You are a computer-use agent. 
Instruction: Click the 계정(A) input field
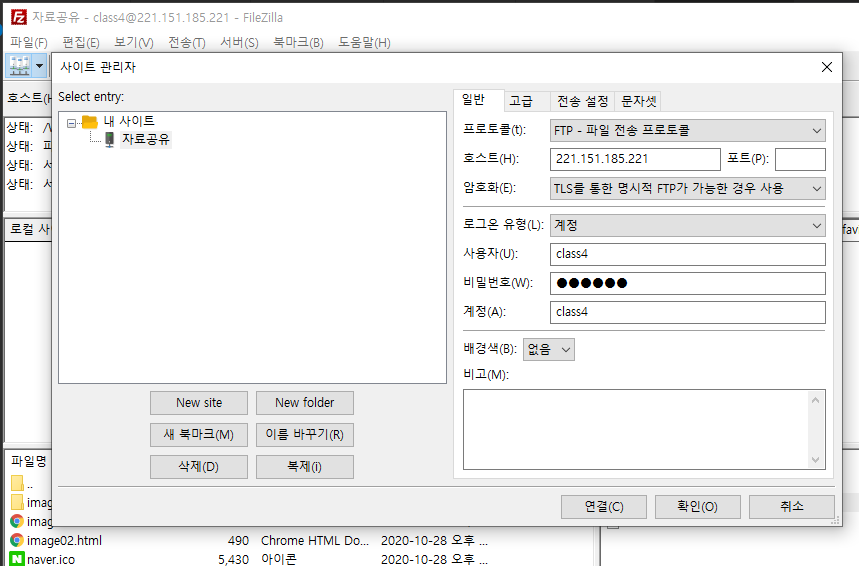(688, 312)
